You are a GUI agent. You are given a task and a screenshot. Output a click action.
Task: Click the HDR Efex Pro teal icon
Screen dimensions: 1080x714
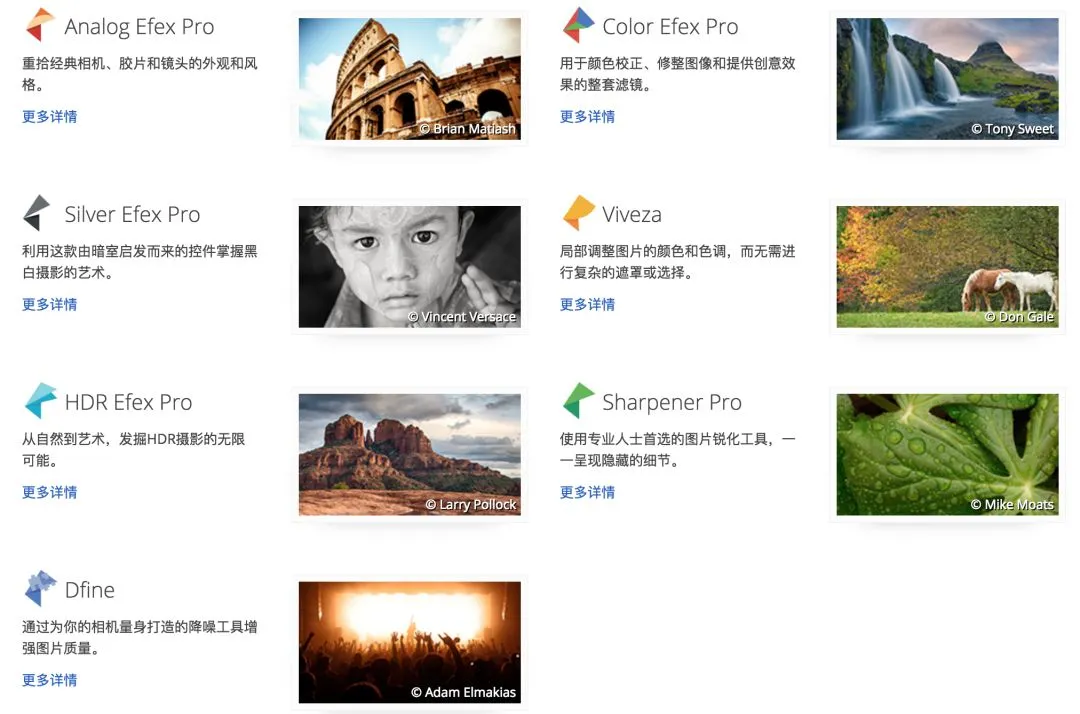[40, 401]
